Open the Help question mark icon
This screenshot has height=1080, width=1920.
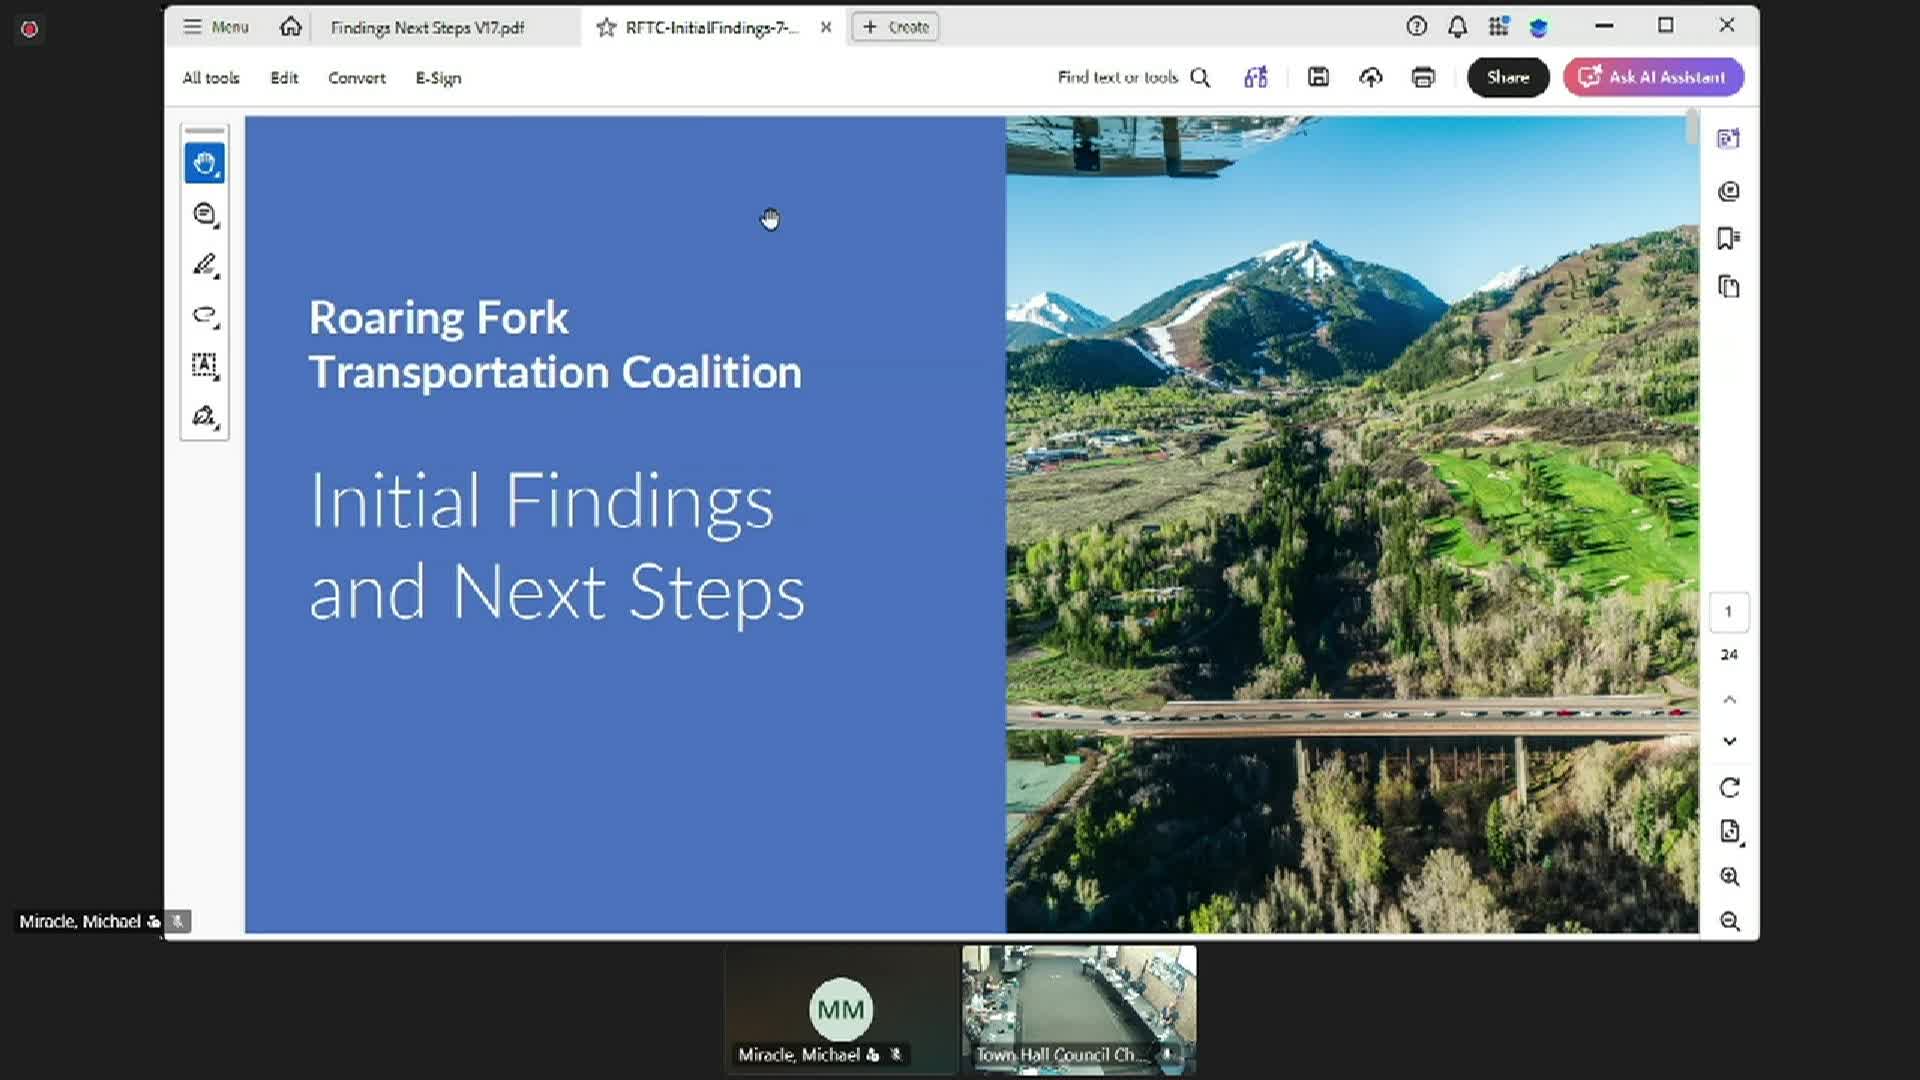point(1416,27)
